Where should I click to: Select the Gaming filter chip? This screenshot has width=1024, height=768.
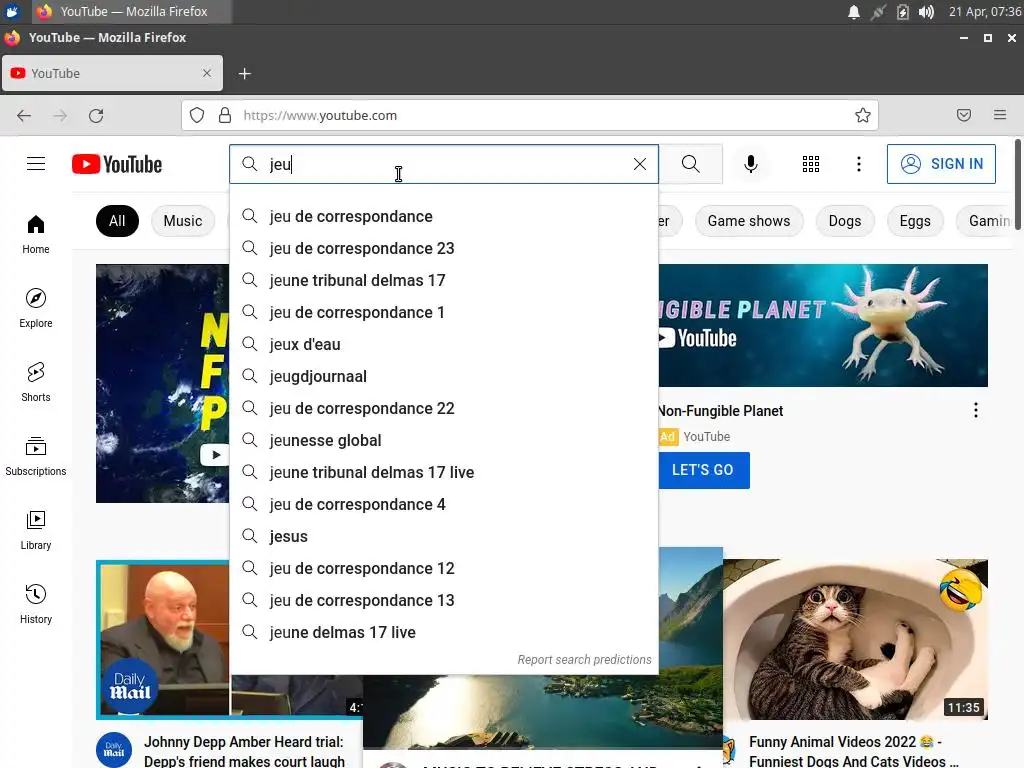(x=984, y=221)
